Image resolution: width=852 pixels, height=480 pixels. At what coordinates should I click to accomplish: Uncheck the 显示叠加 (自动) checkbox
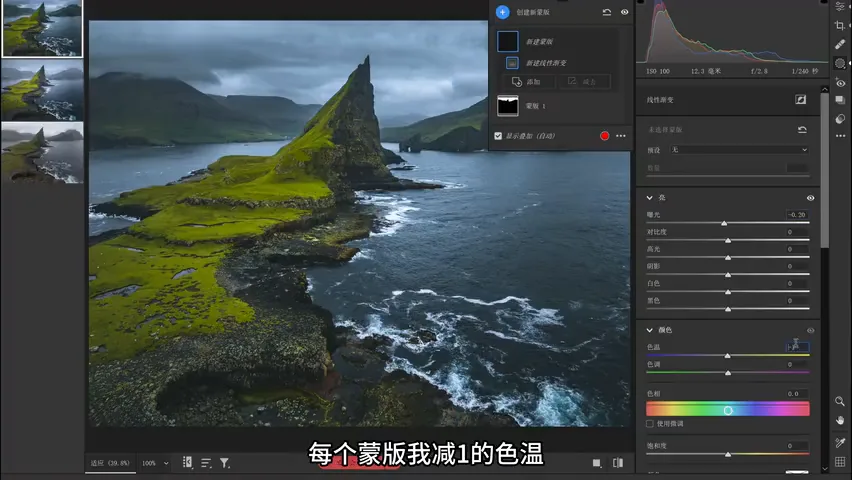tap(498, 136)
